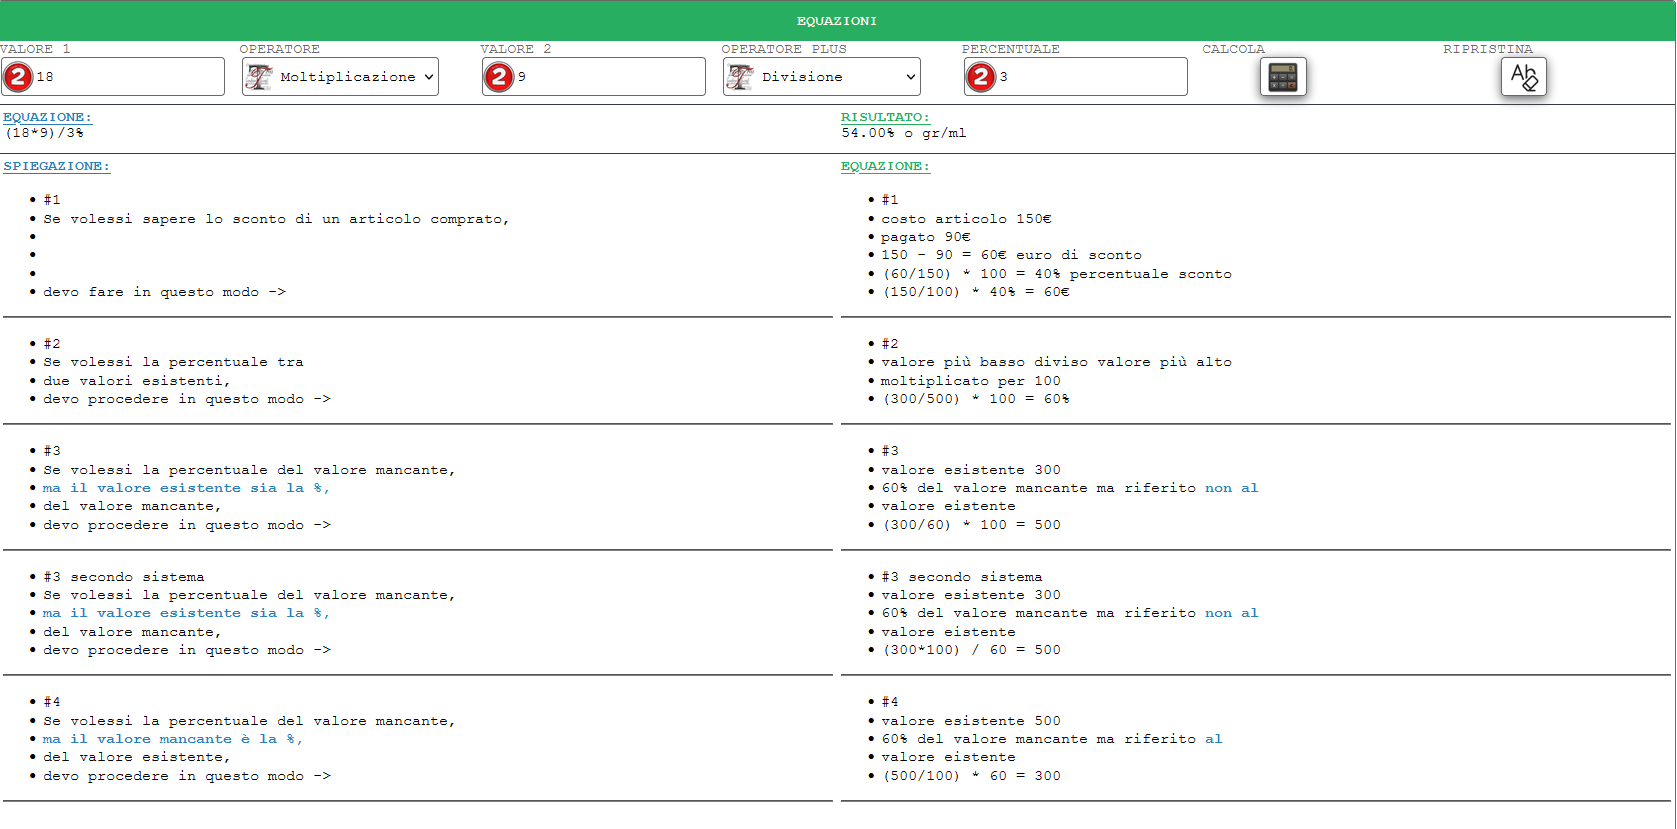Click '150 - 90 = 60€ euro di sconto'
Viewport: 1677px width, 829px height.
point(1011,255)
